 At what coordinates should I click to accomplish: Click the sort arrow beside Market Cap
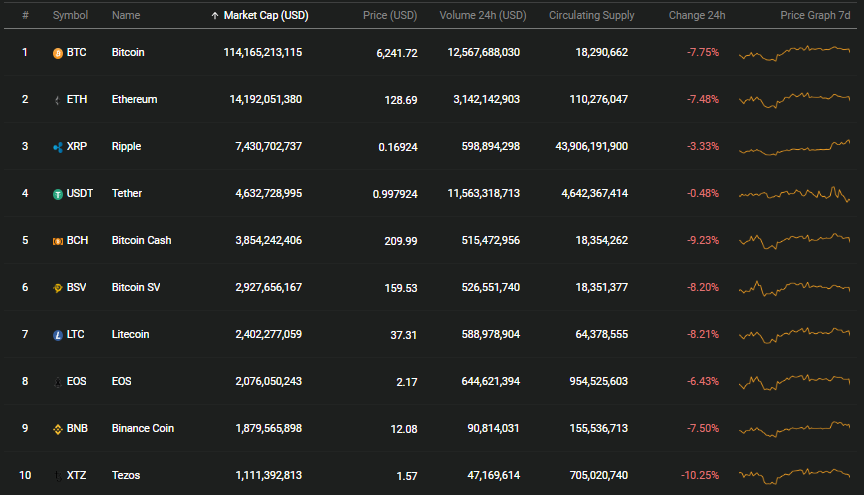coord(215,16)
